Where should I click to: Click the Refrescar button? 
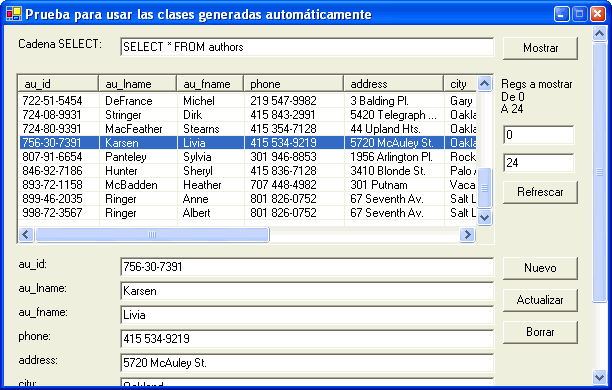tap(540, 192)
